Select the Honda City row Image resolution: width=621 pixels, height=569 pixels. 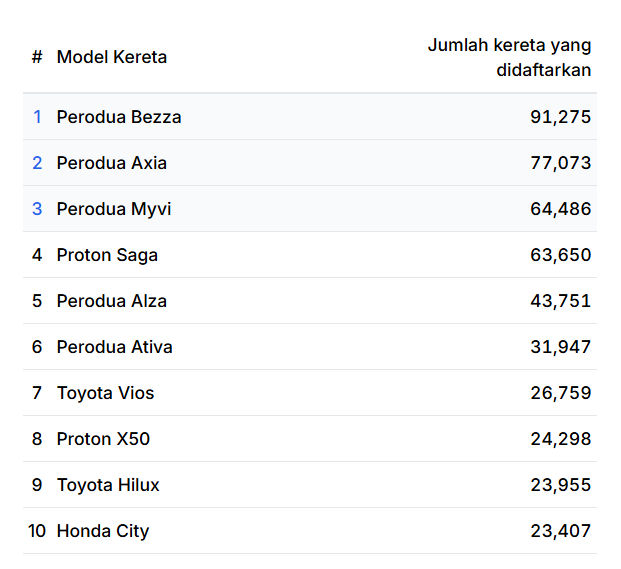point(103,531)
